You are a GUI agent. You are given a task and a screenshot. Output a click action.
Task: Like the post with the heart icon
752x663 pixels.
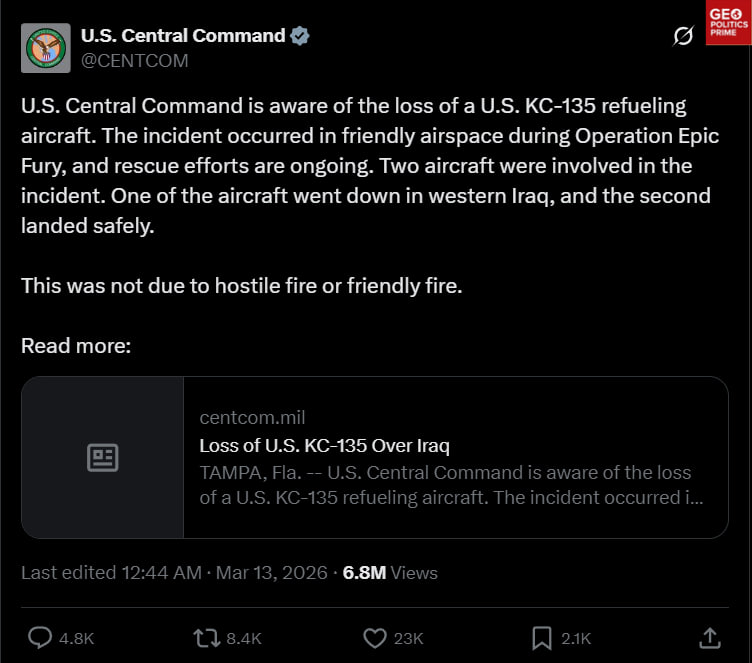point(374,637)
